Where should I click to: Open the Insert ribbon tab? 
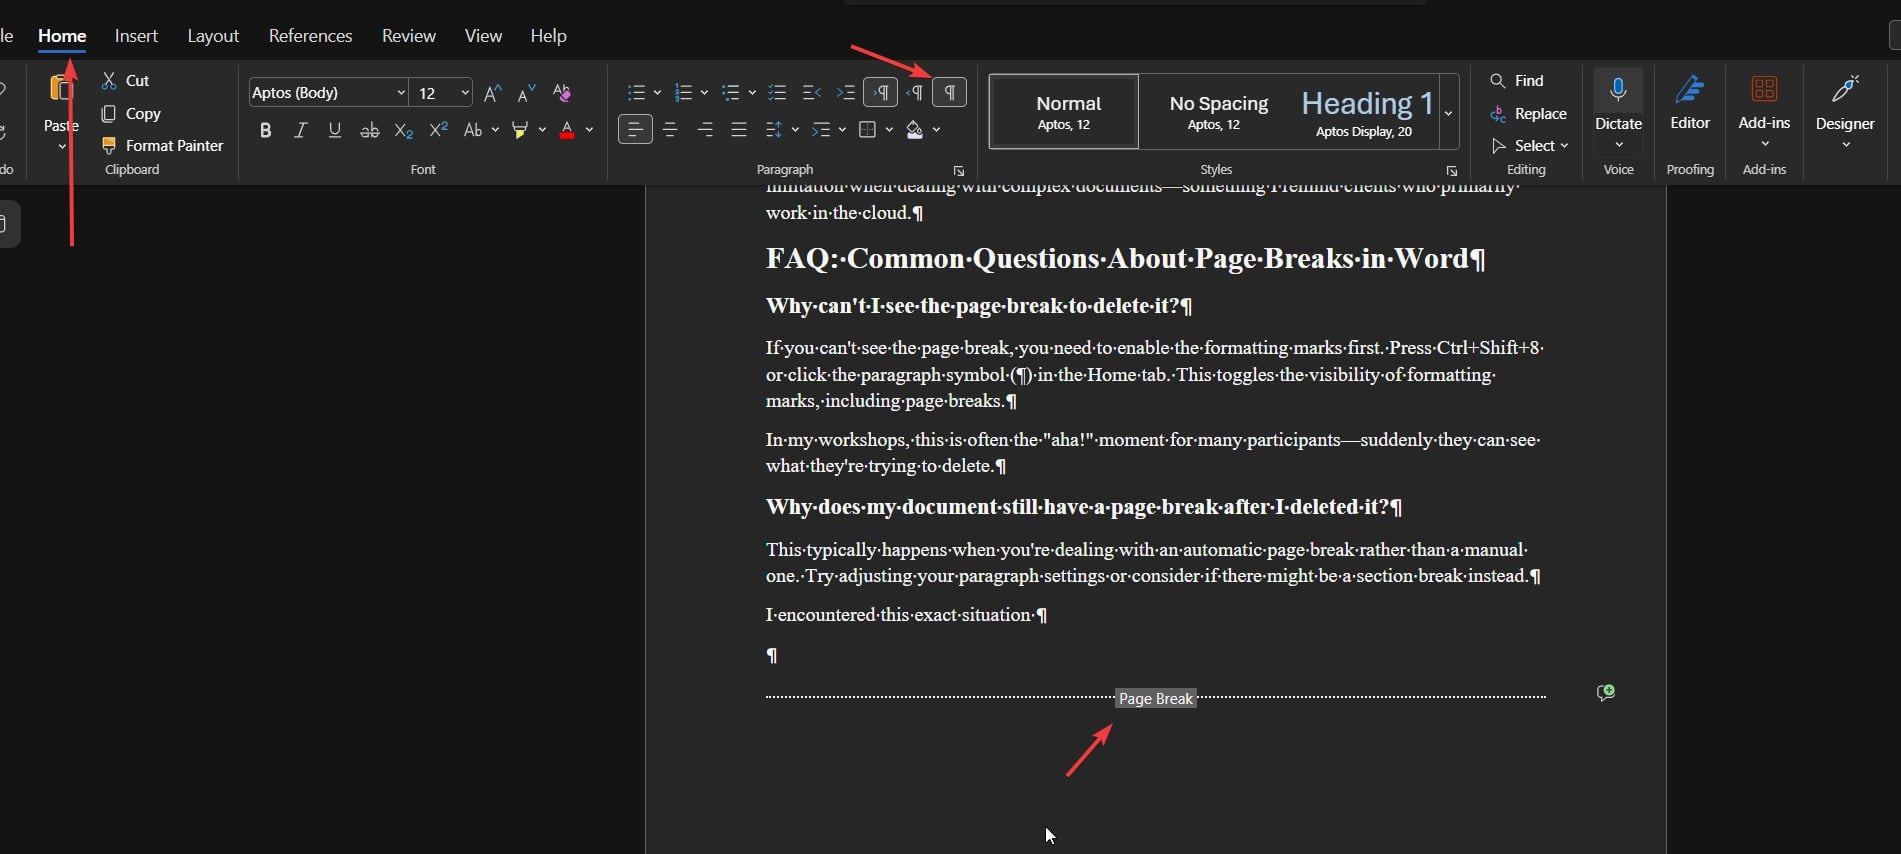point(136,36)
